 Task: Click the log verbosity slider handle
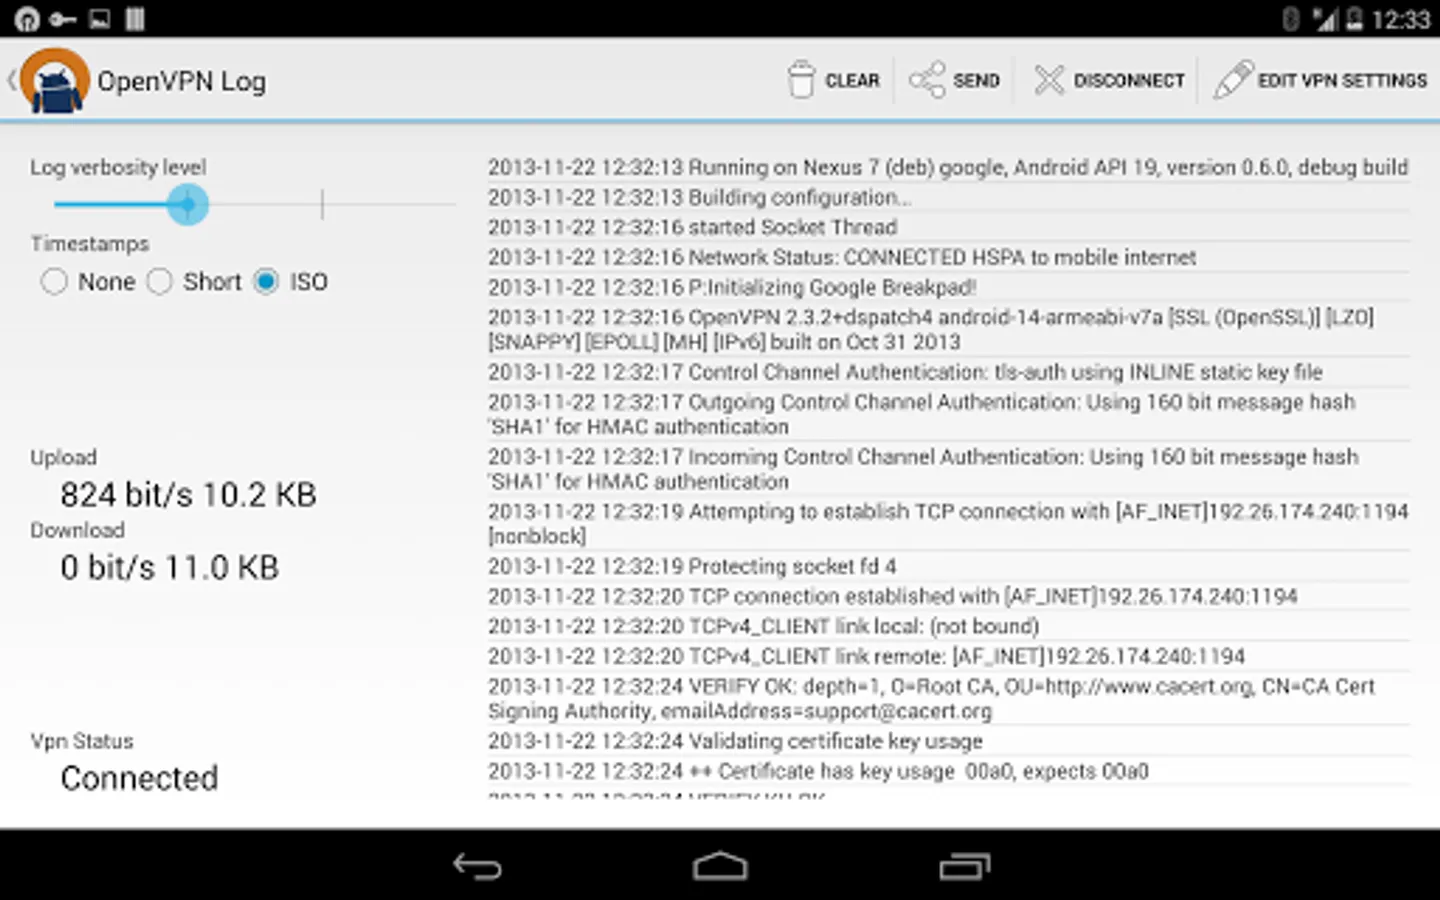pyautogui.click(x=187, y=204)
